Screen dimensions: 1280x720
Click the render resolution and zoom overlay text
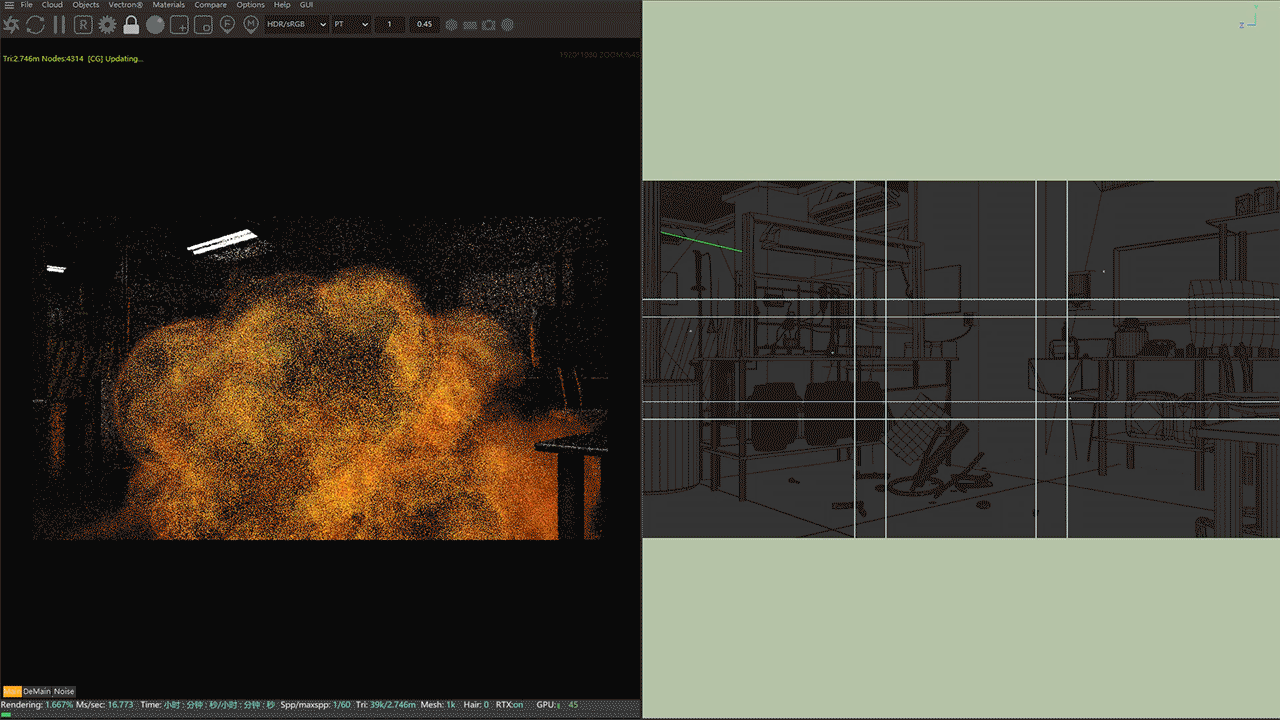[598, 54]
